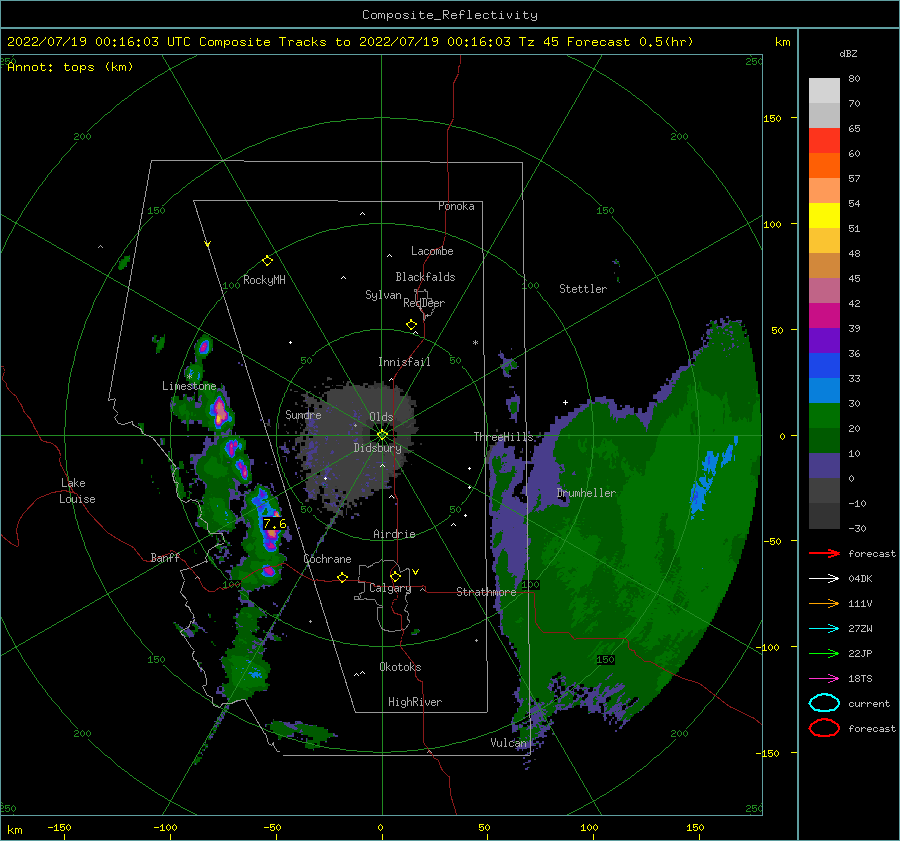The height and width of the screenshot is (841, 900).
Task: Click the 'Annot: tops (km)' annotation text
Action: (x=70, y=67)
